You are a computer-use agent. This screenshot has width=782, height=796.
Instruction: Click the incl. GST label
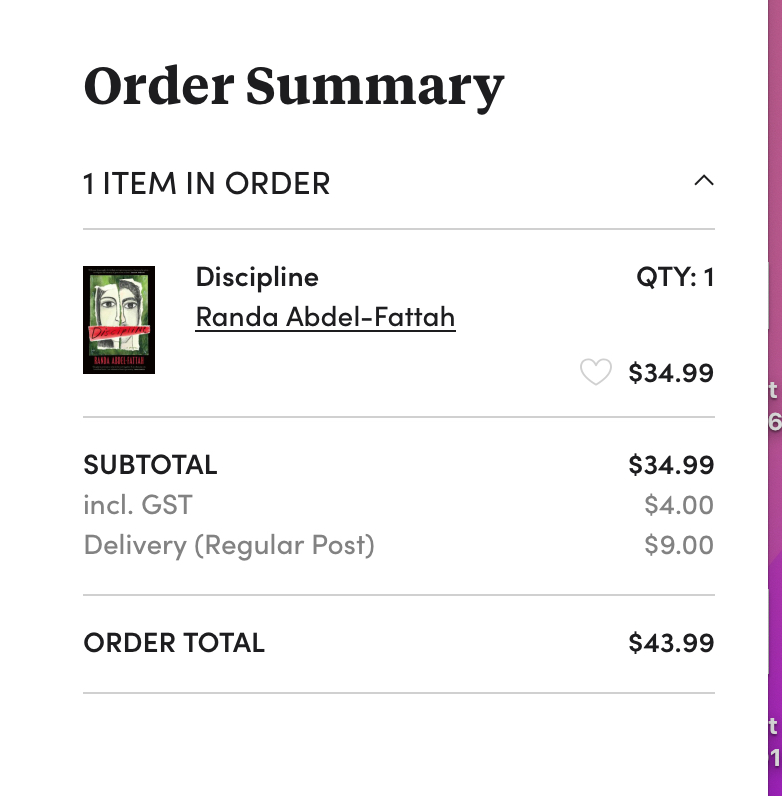pos(138,505)
